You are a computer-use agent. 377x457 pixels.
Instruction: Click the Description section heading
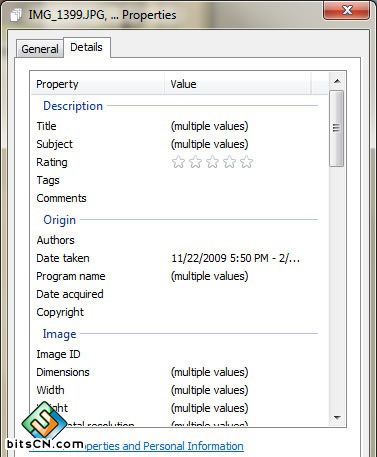click(73, 106)
